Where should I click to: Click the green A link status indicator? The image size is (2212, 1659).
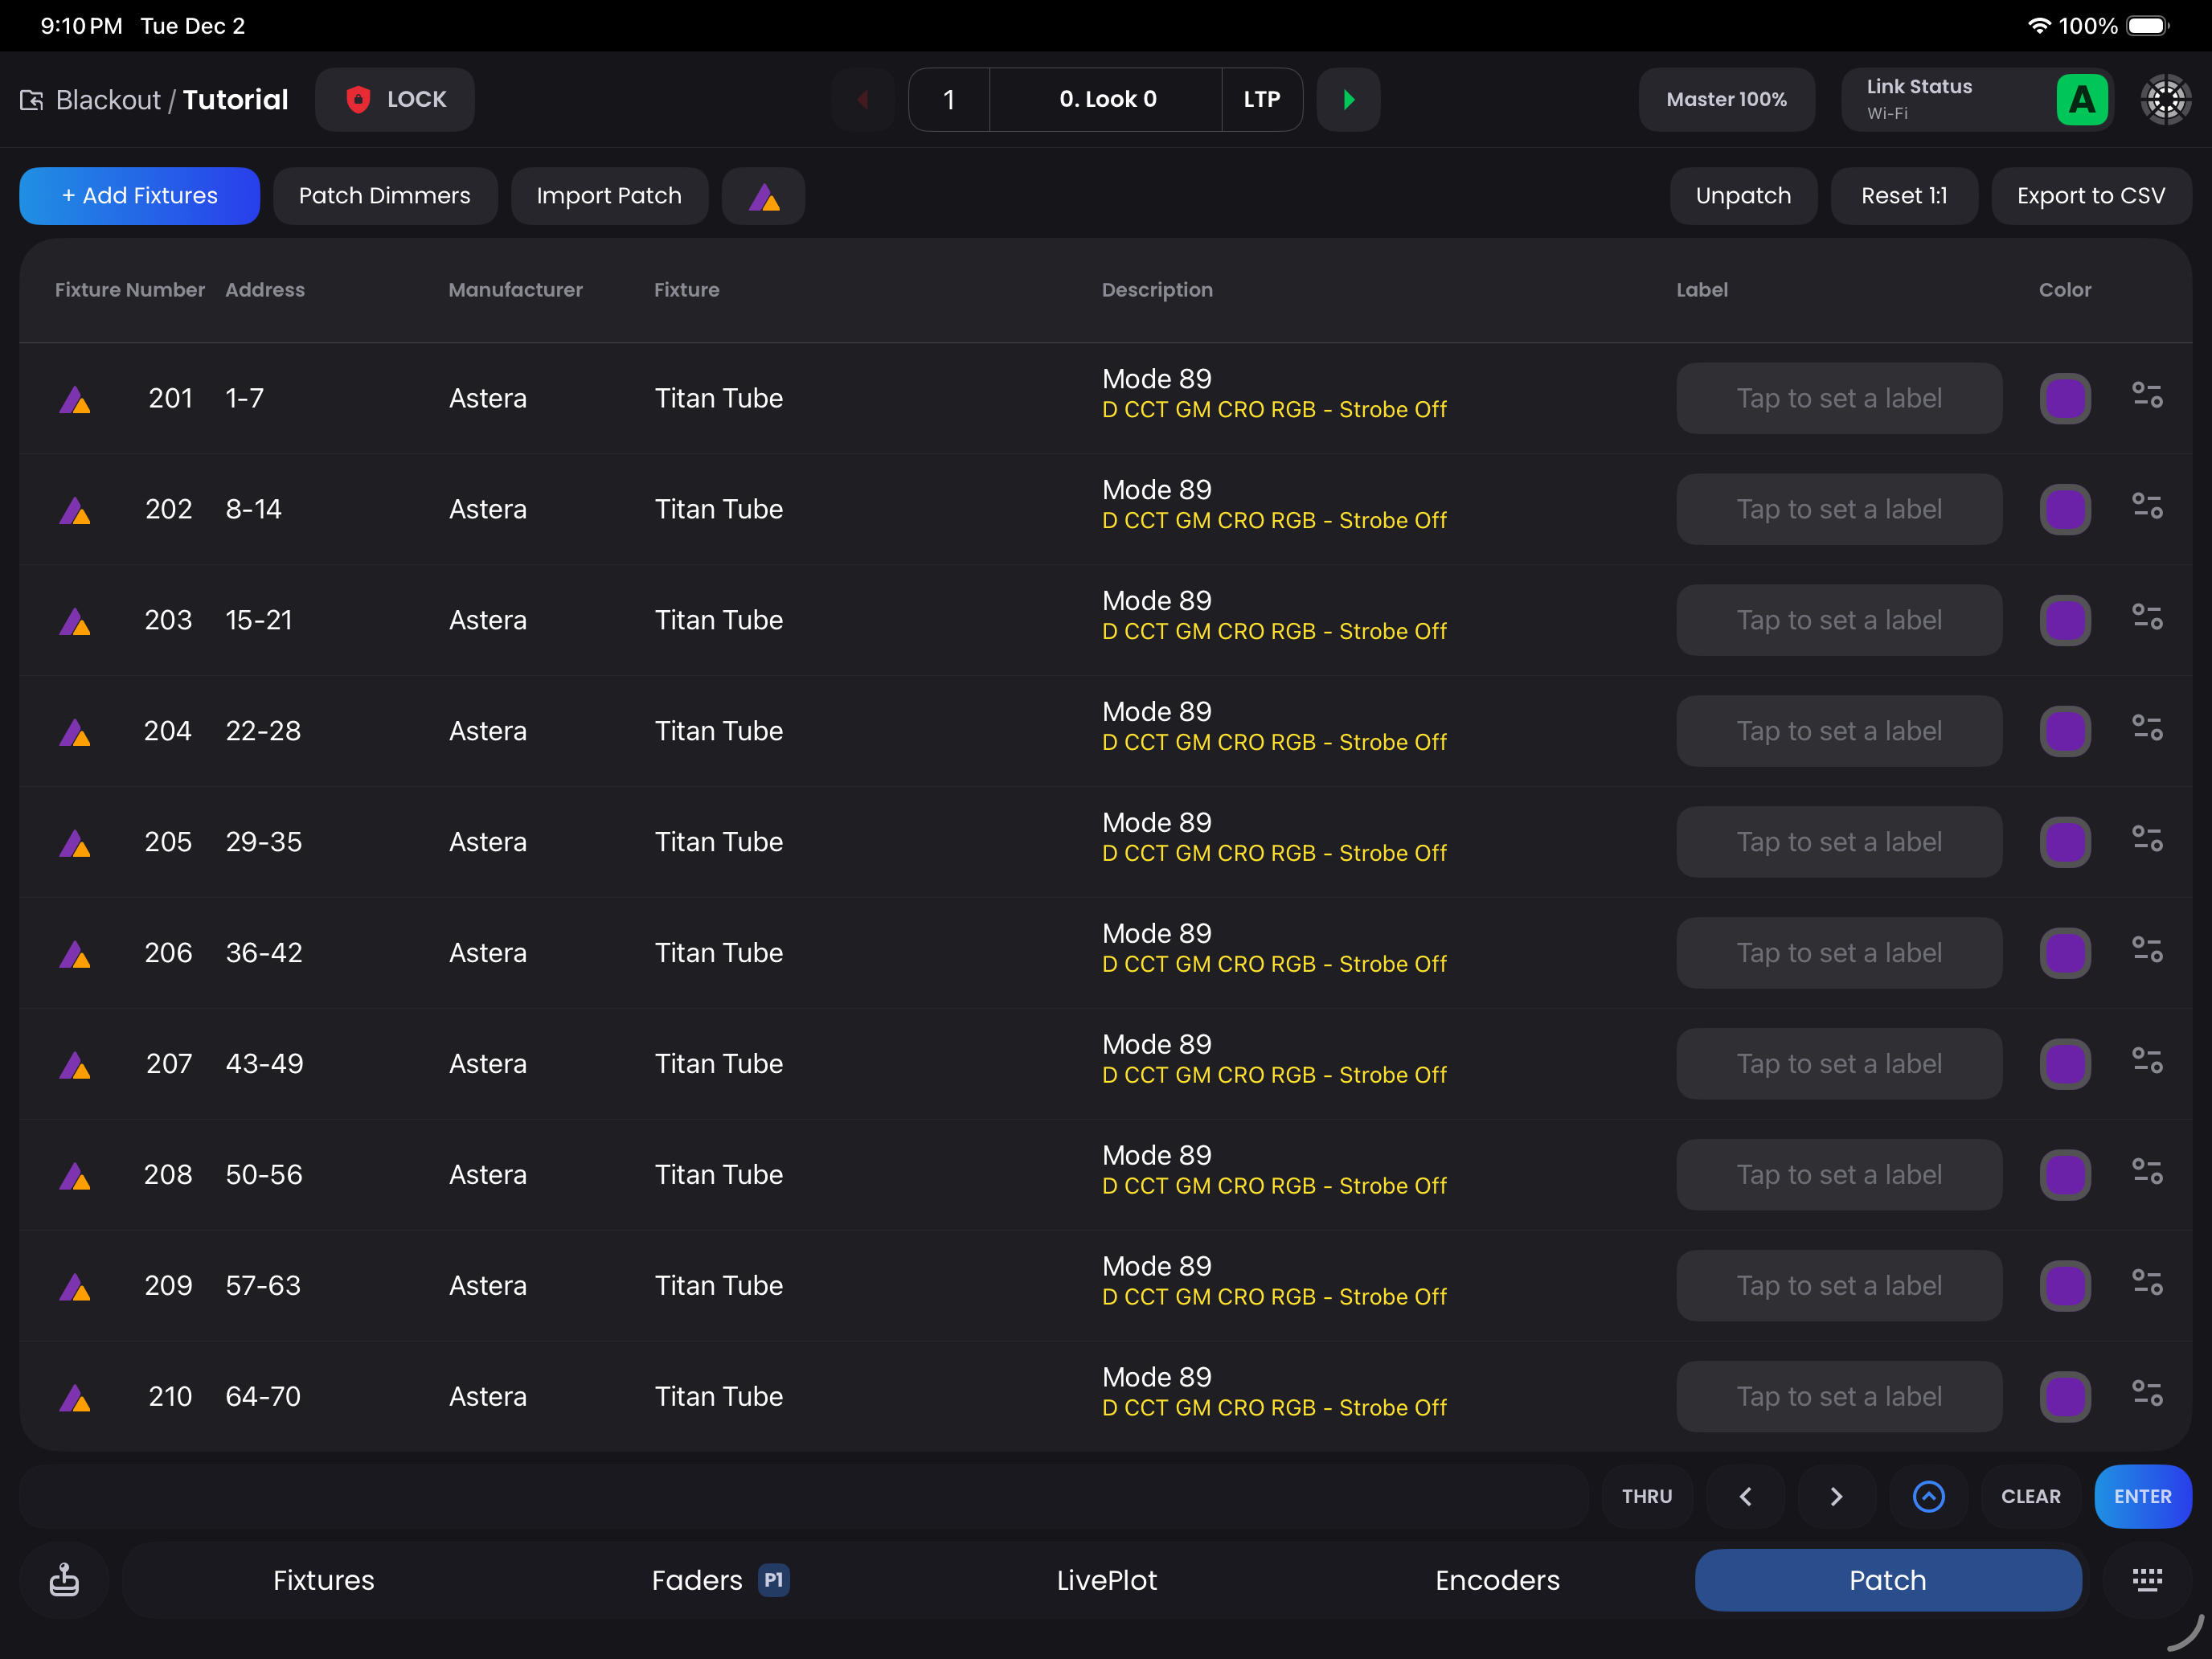click(x=2081, y=99)
